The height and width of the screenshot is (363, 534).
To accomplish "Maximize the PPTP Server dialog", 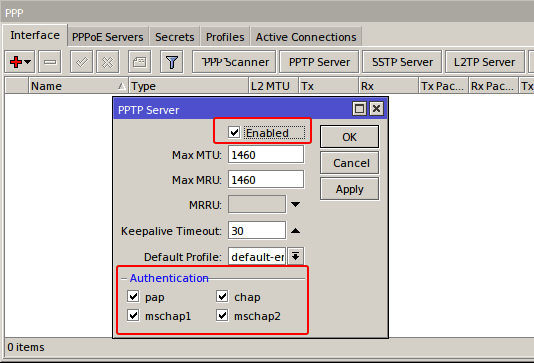I will (359, 109).
